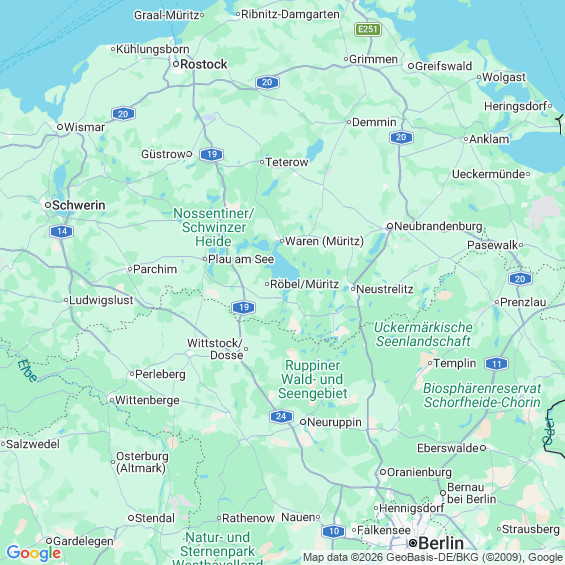Select the Wittstock/Dosse town label

coord(215,349)
